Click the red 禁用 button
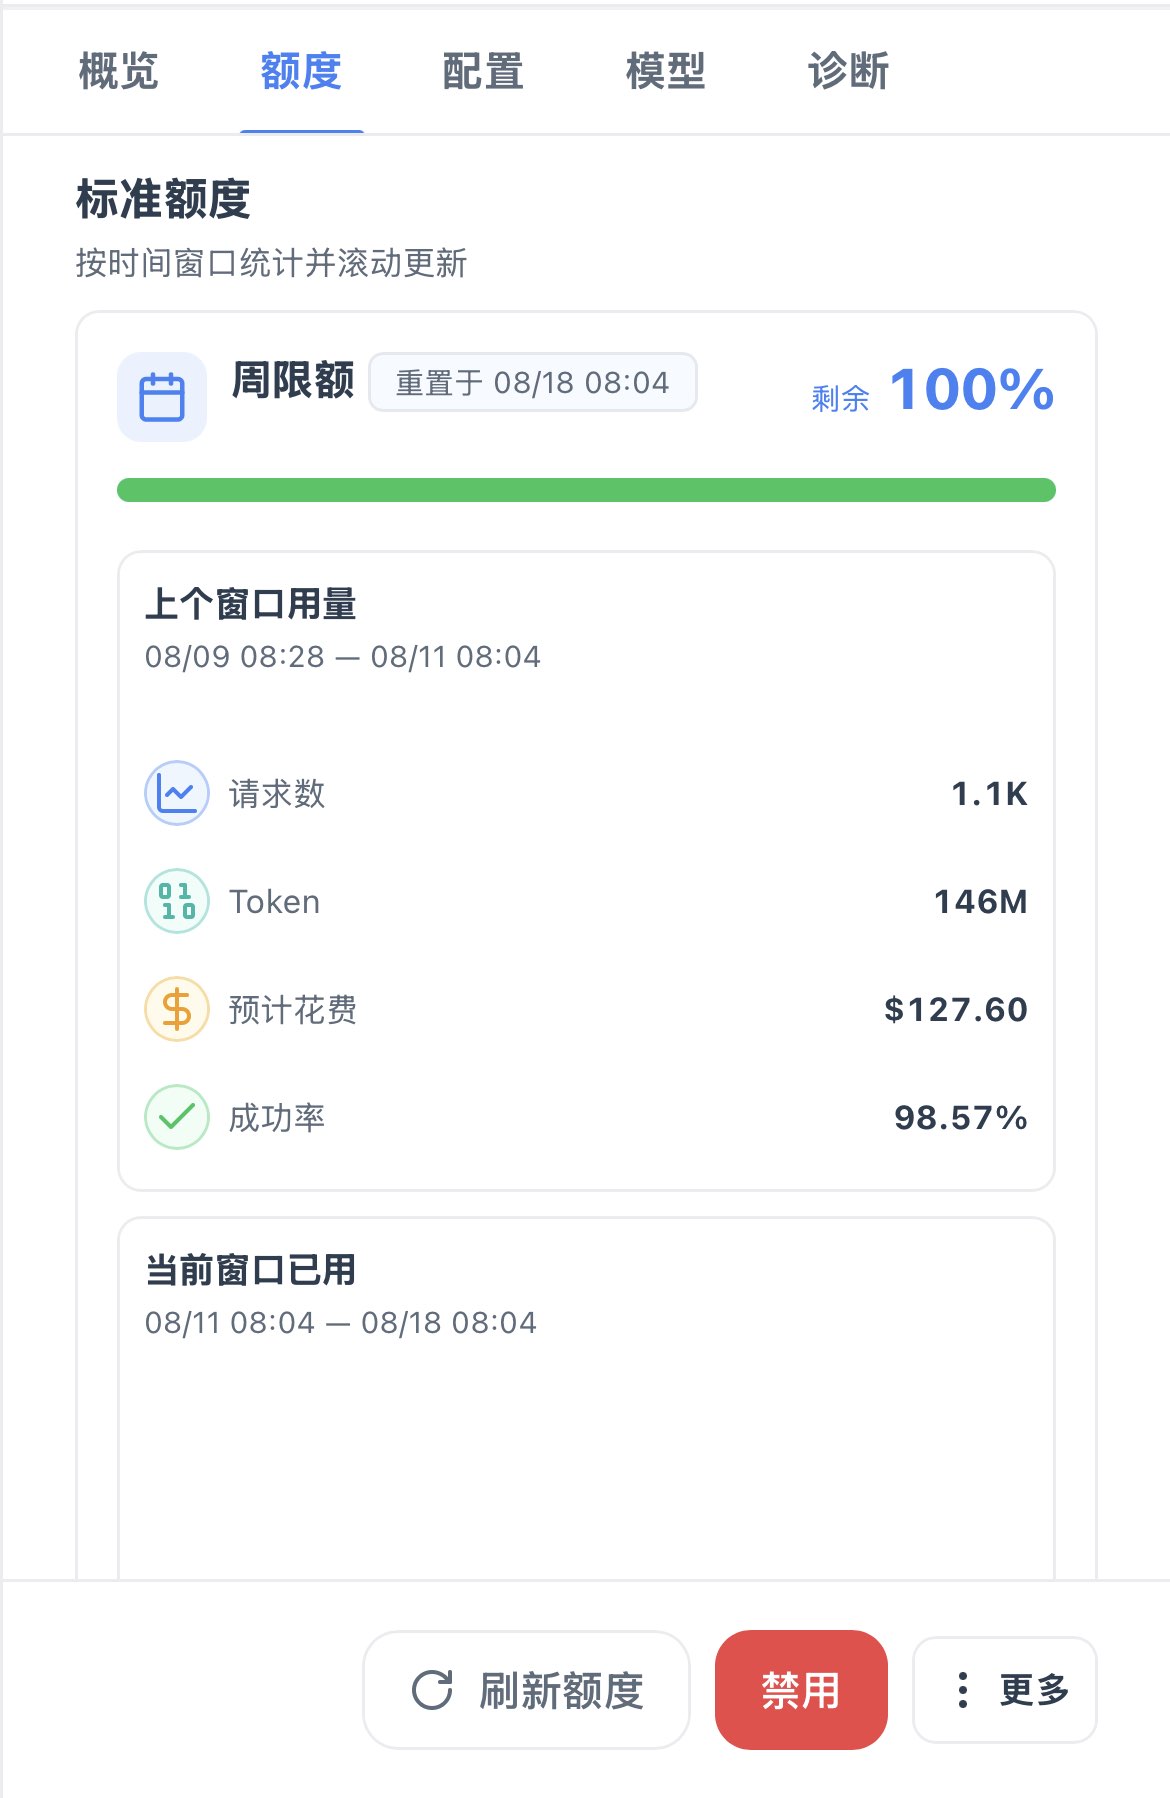The height and width of the screenshot is (1798, 1170). (x=801, y=1690)
